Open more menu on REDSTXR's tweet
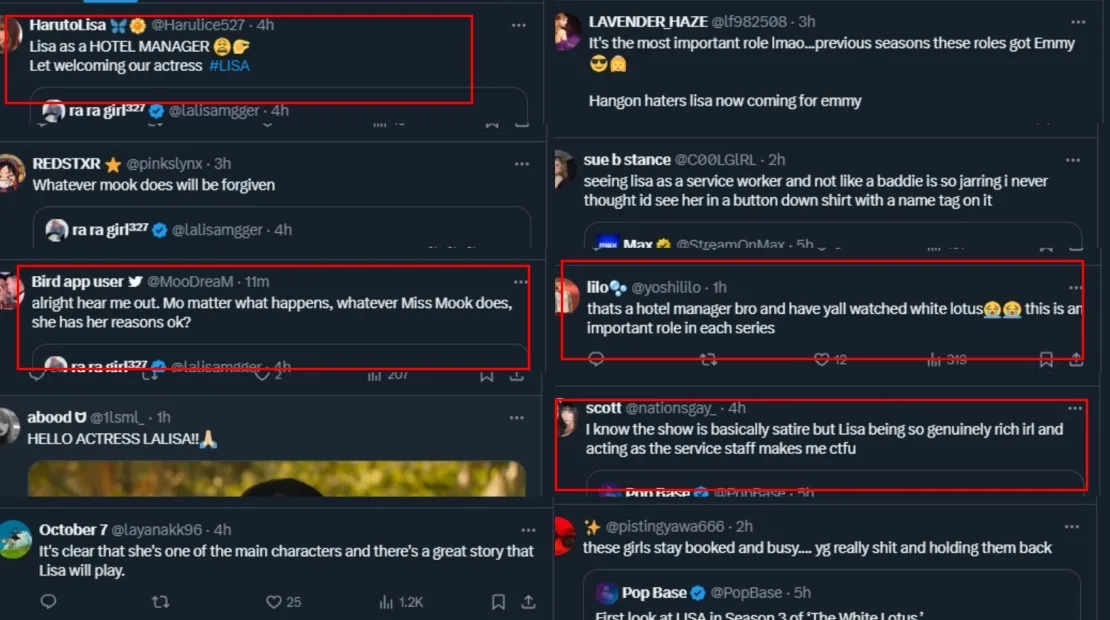This screenshot has width=1110, height=620. tap(522, 163)
